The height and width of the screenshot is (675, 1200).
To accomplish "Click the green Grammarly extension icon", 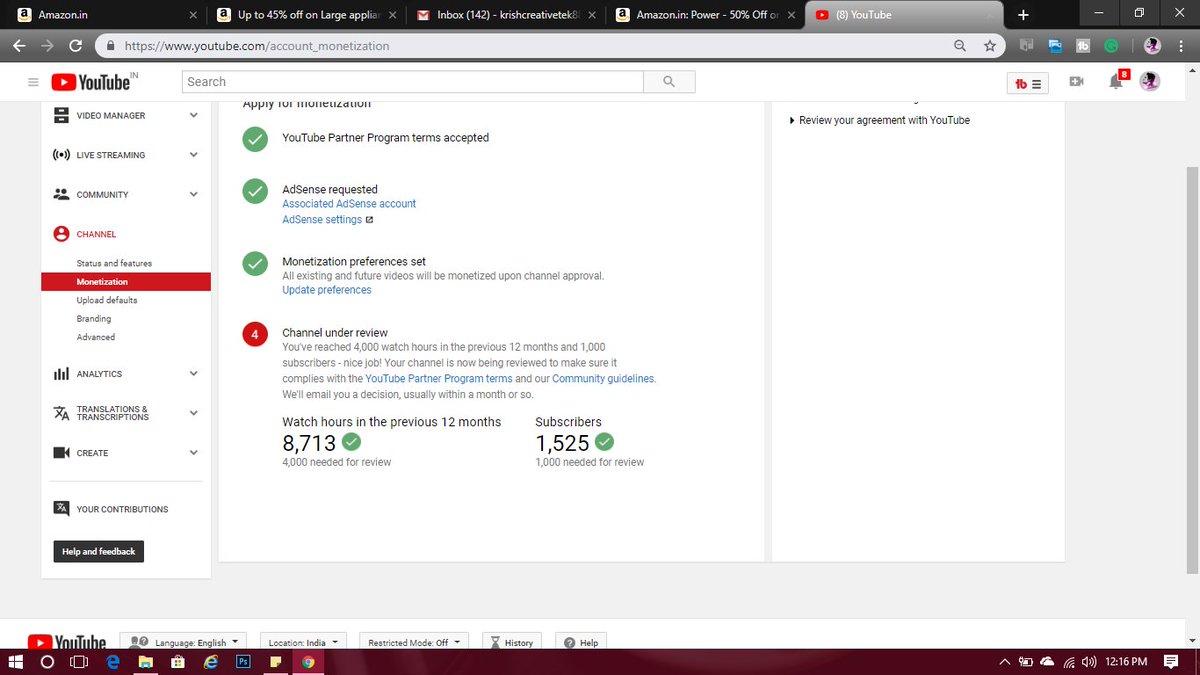I will point(1111,46).
